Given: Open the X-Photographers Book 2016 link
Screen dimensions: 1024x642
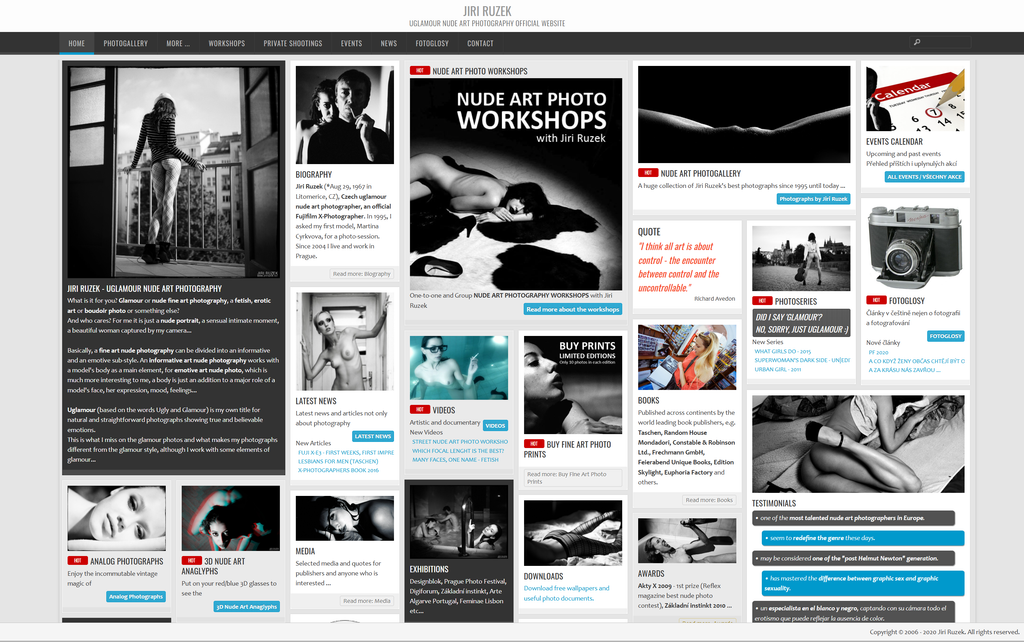Looking at the screenshot, I should tap(338, 470).
